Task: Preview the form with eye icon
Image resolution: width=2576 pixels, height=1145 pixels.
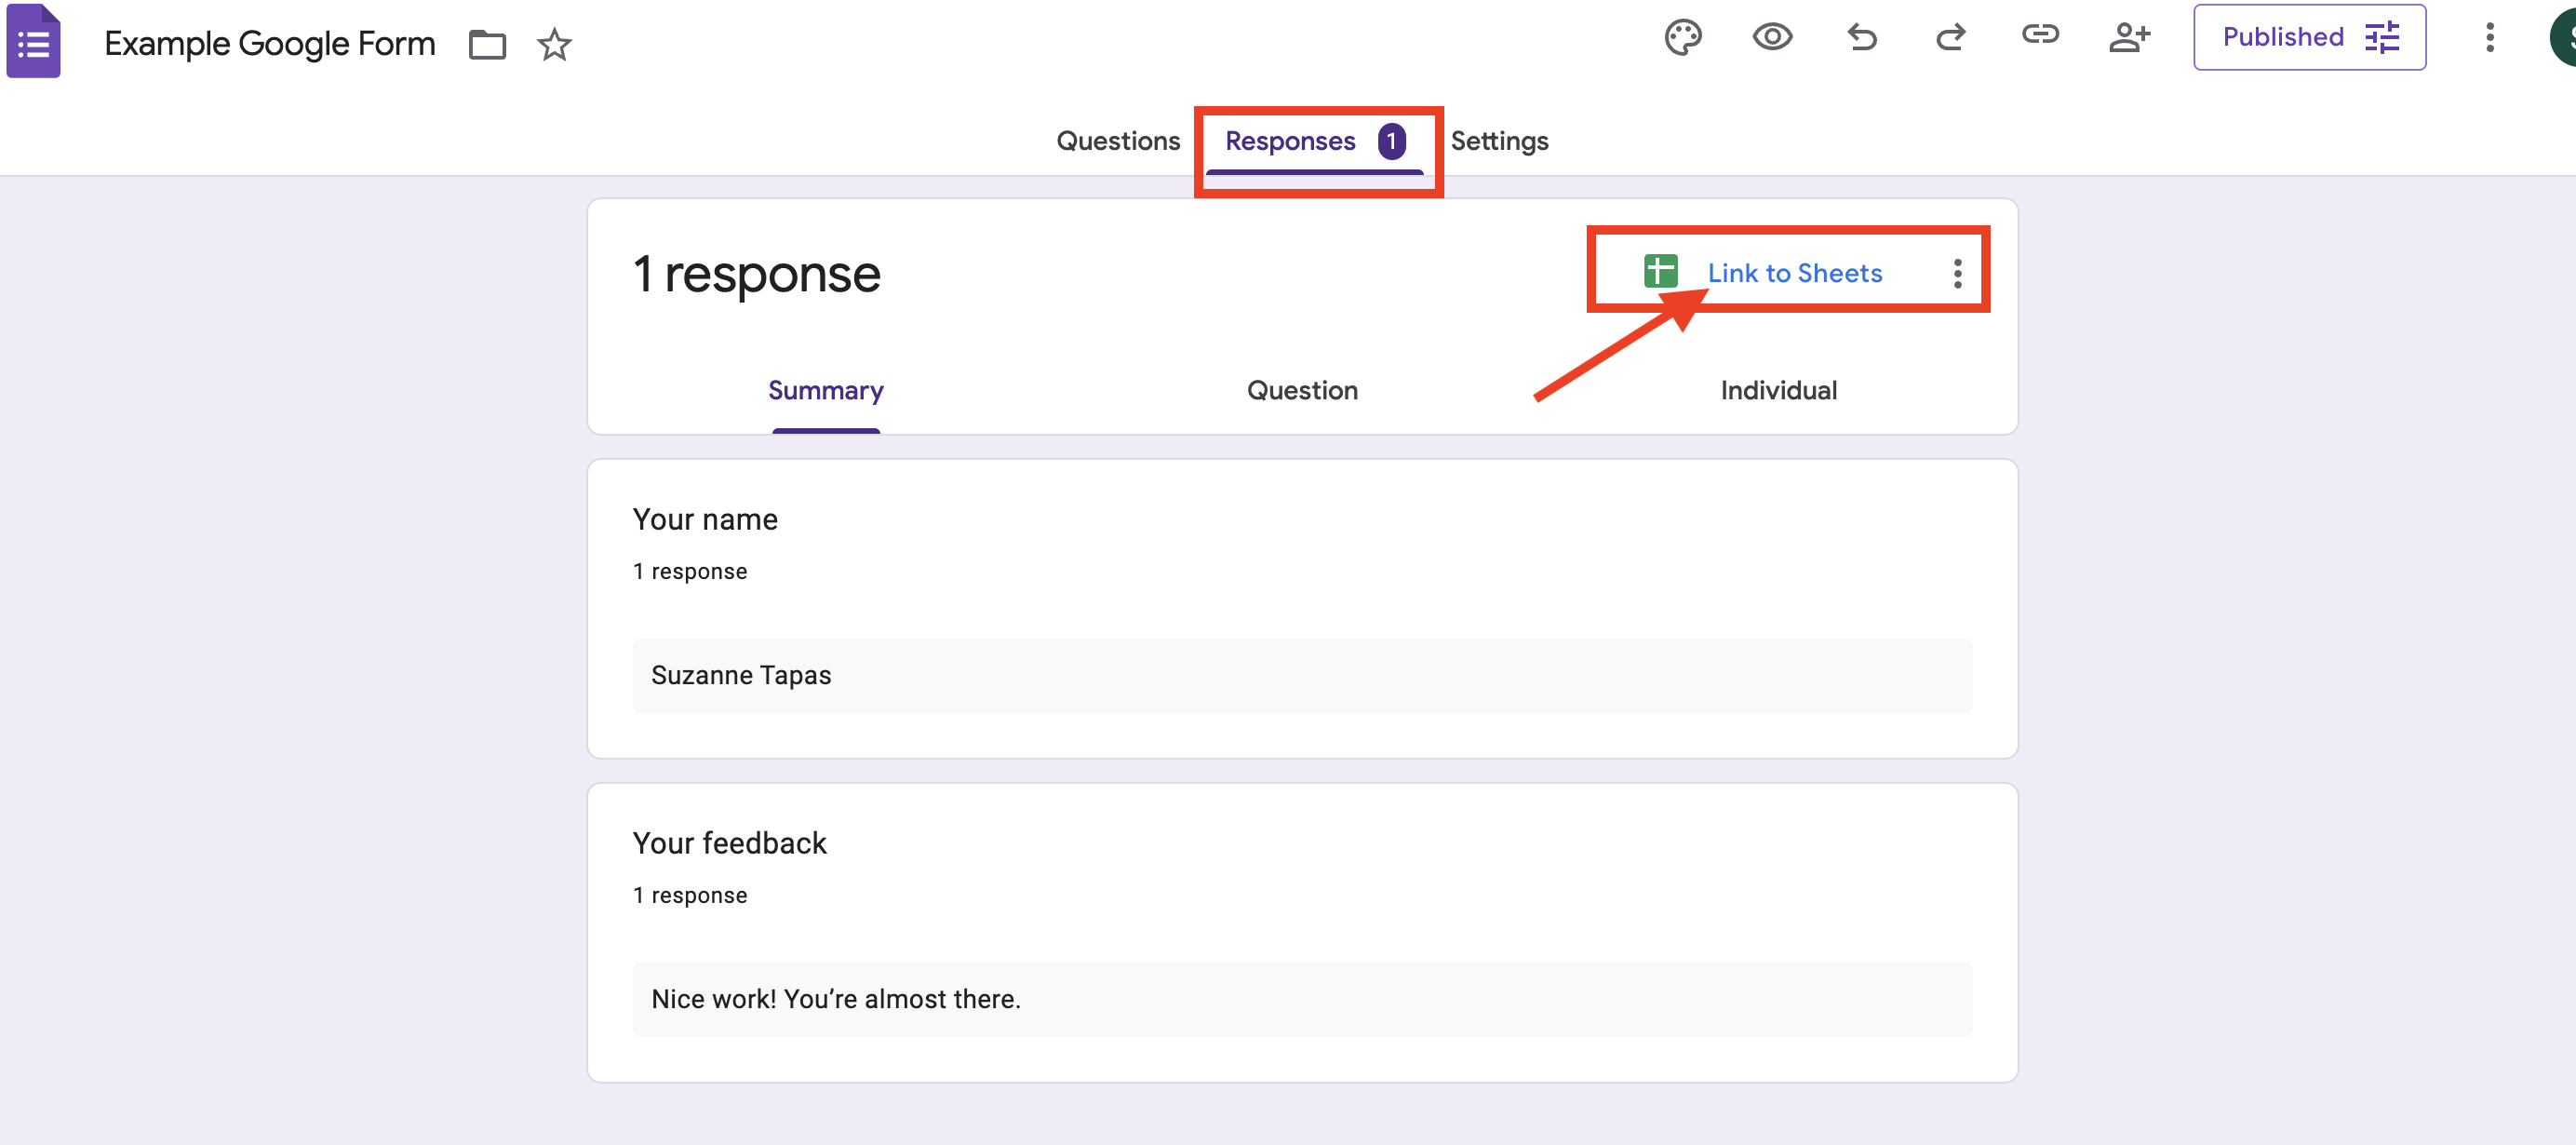Action: click(1772, 38)
